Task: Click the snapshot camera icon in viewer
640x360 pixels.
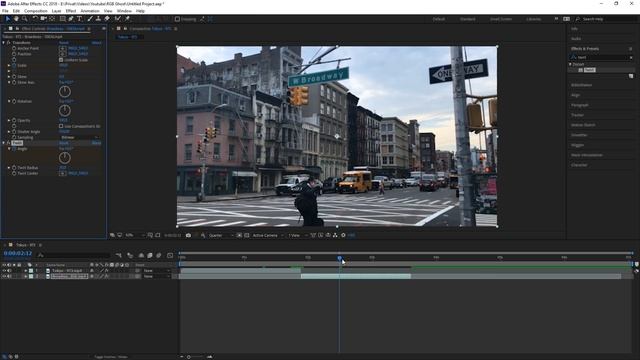Action: [188, 236]
